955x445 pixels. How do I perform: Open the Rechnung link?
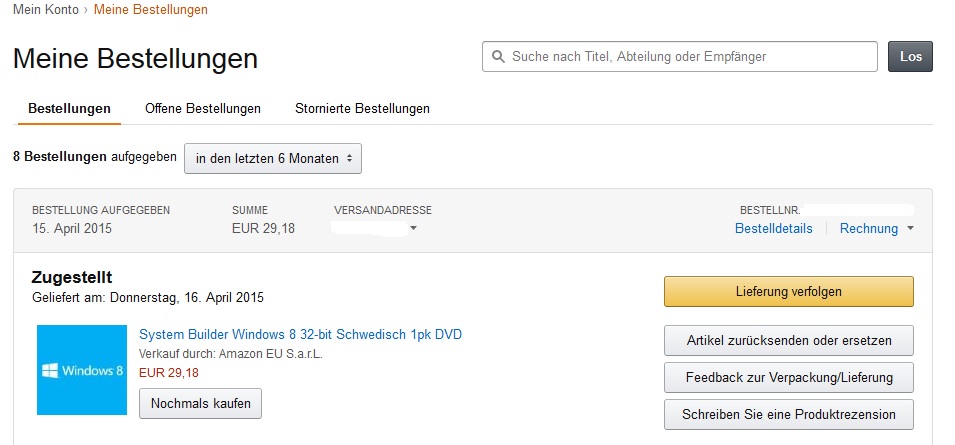pos(869,229)
